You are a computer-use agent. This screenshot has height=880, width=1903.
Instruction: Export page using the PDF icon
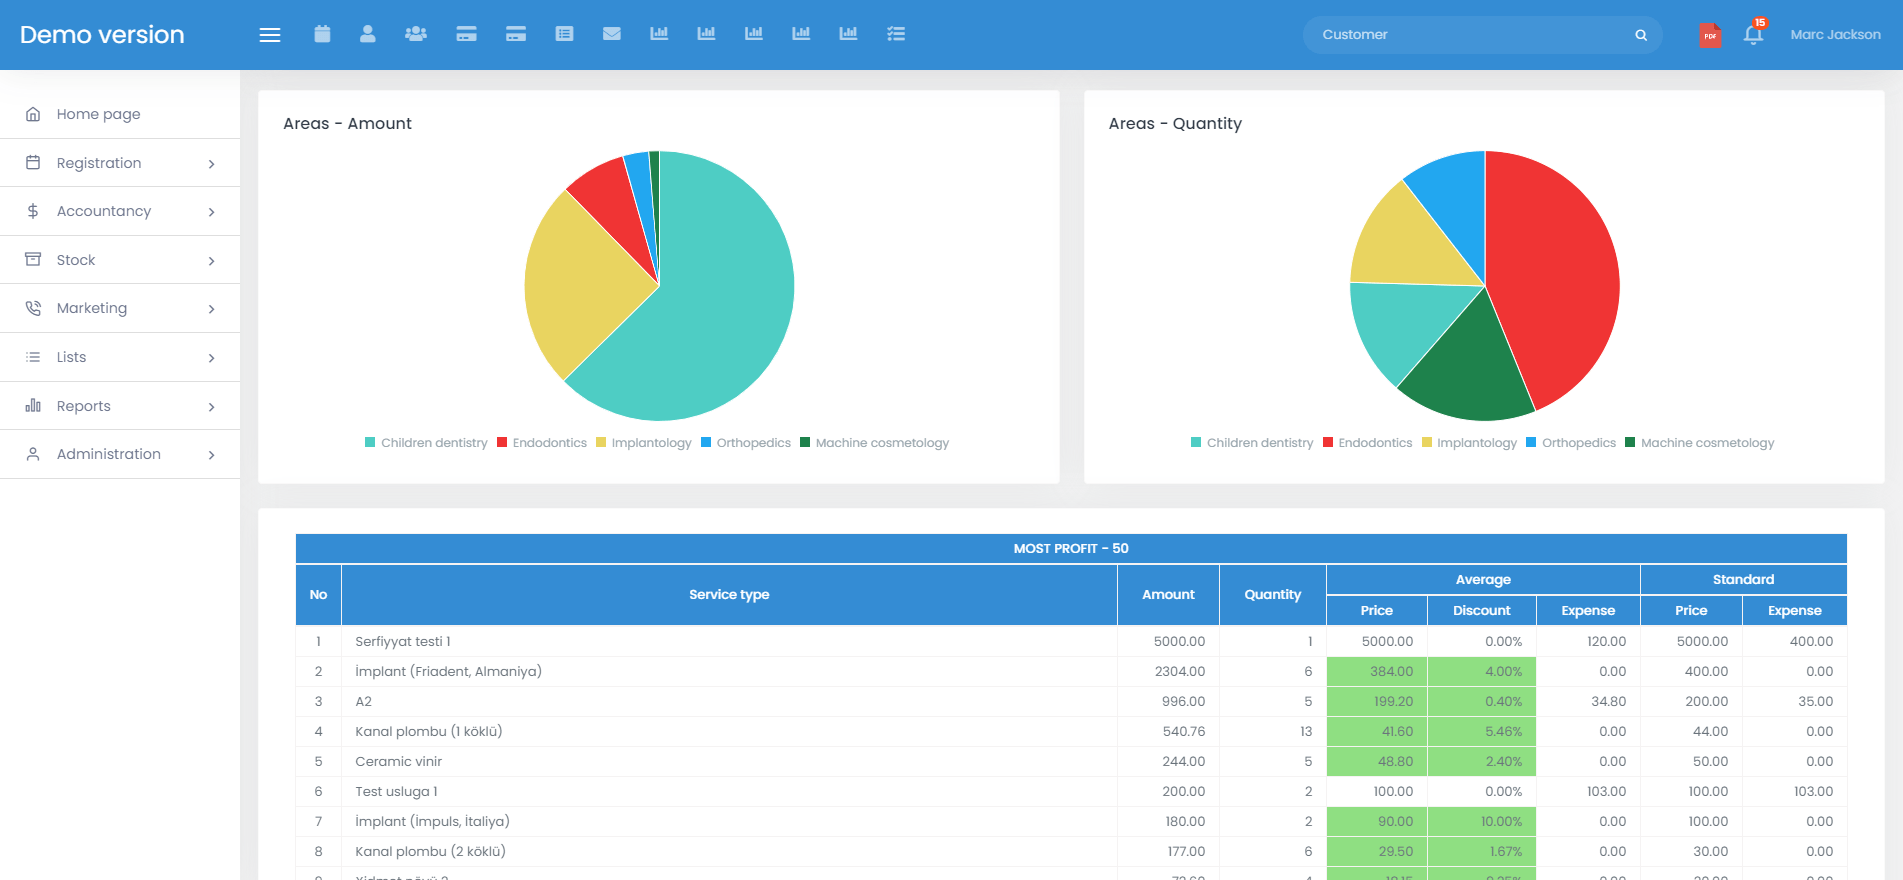coord(1710,36)
